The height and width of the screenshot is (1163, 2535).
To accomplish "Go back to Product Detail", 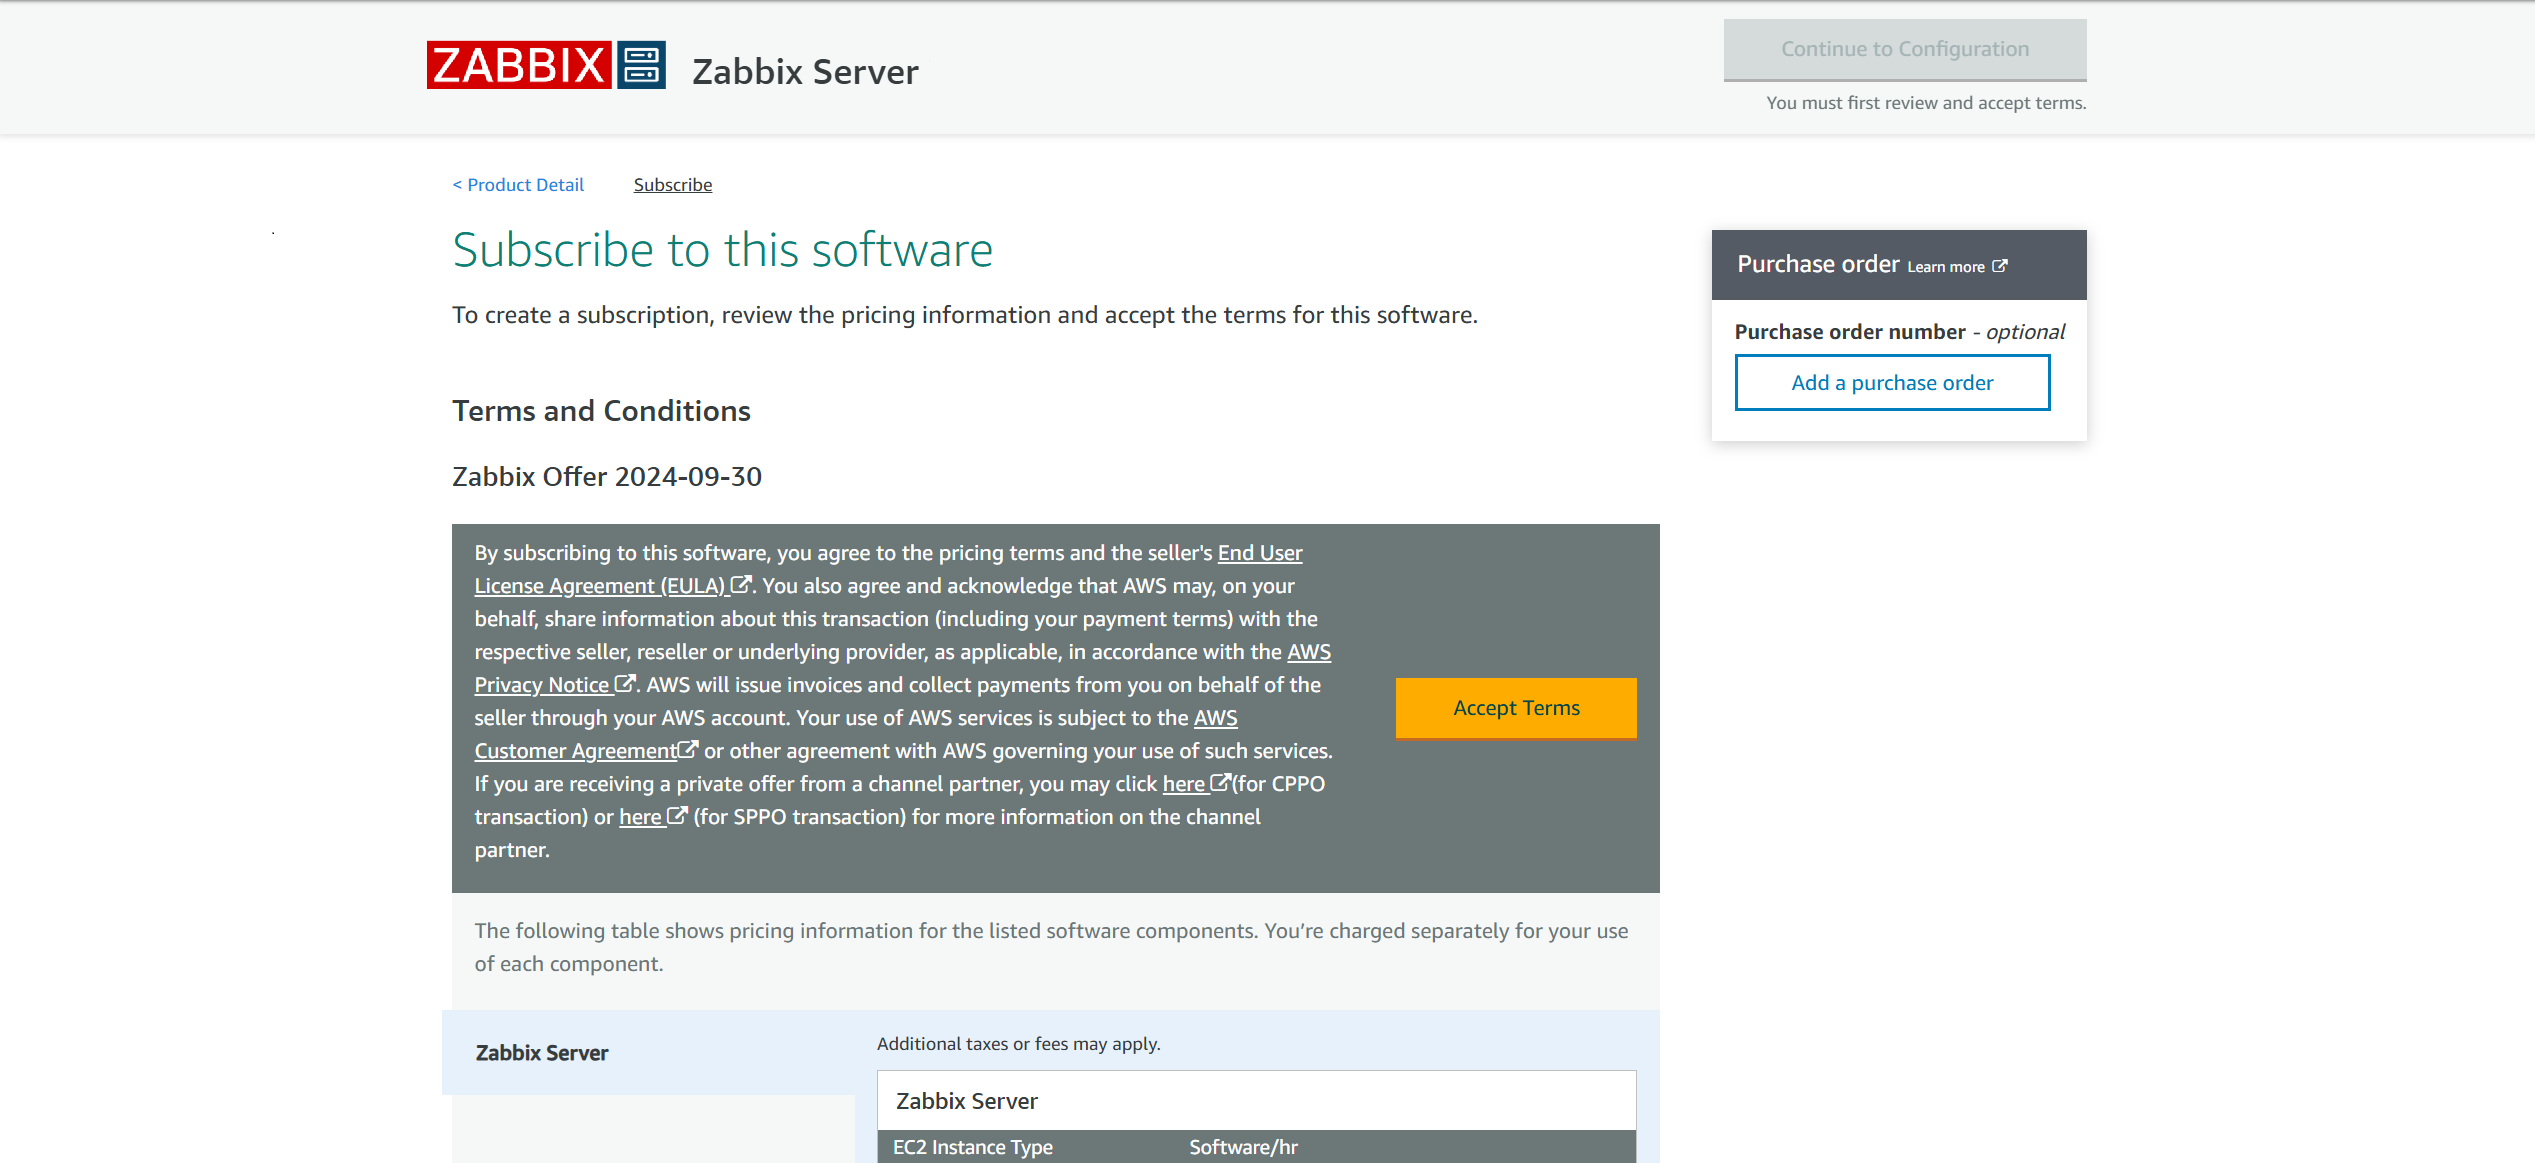I will click(518, 185).
